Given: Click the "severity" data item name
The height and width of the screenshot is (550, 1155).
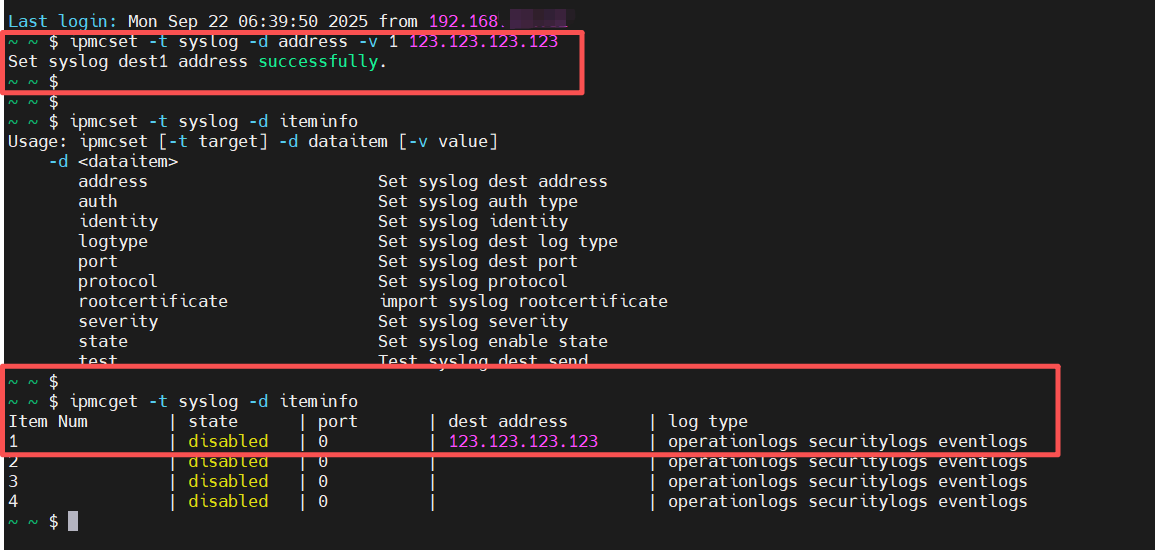Looking at the screenshot, I should (x=118, y=321).
